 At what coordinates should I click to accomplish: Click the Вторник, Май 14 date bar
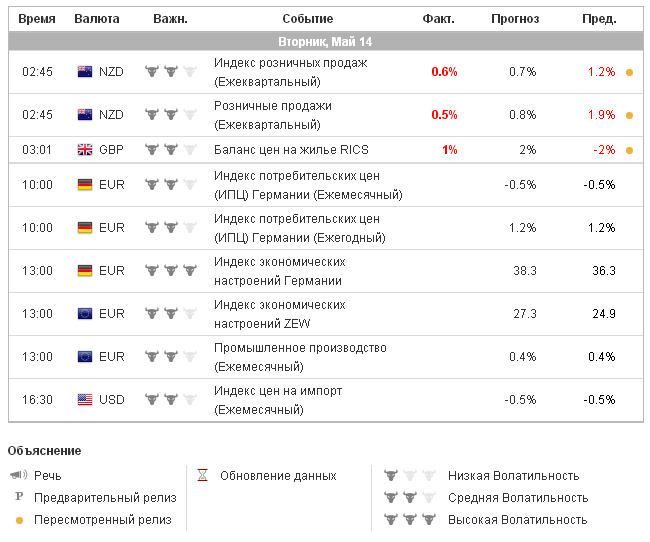pos(325,41)
